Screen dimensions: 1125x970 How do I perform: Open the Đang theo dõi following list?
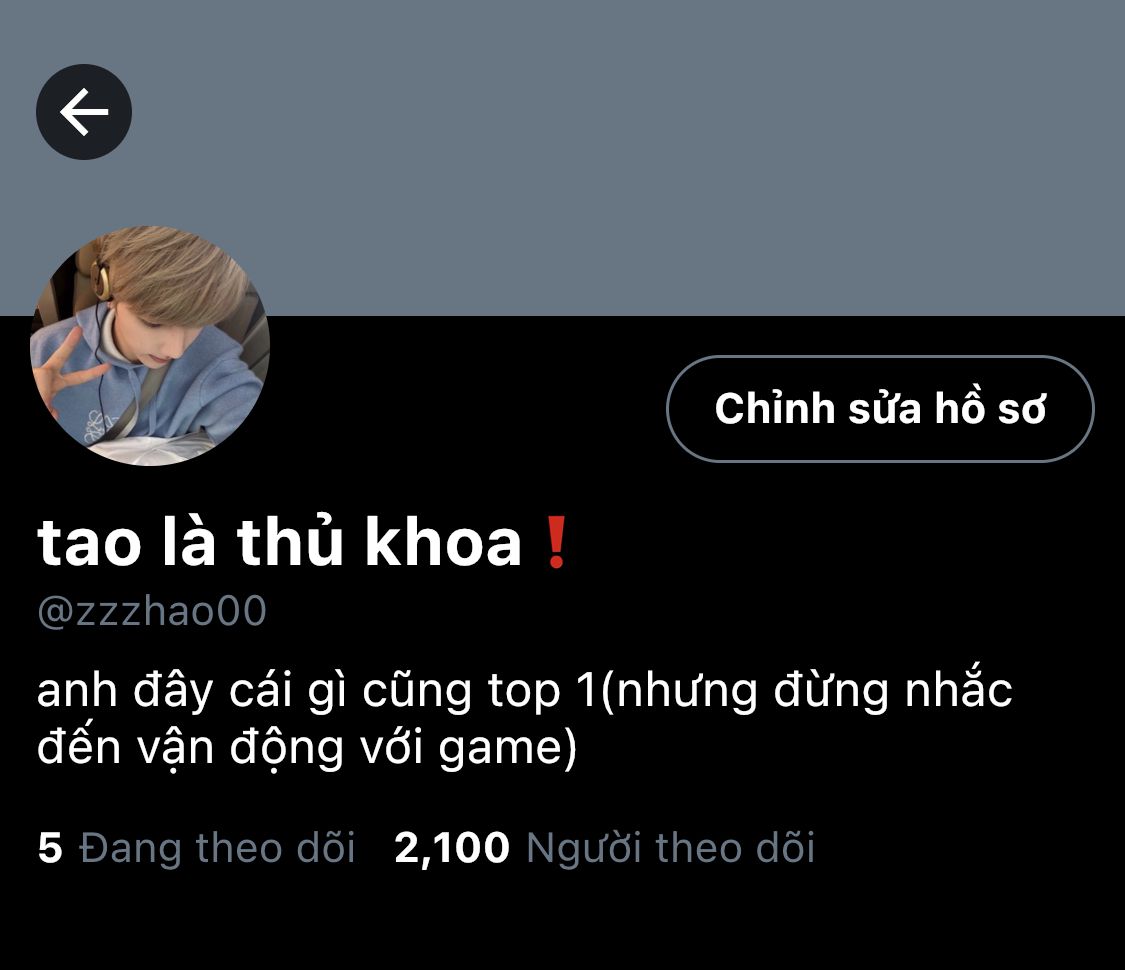point(217,848)
